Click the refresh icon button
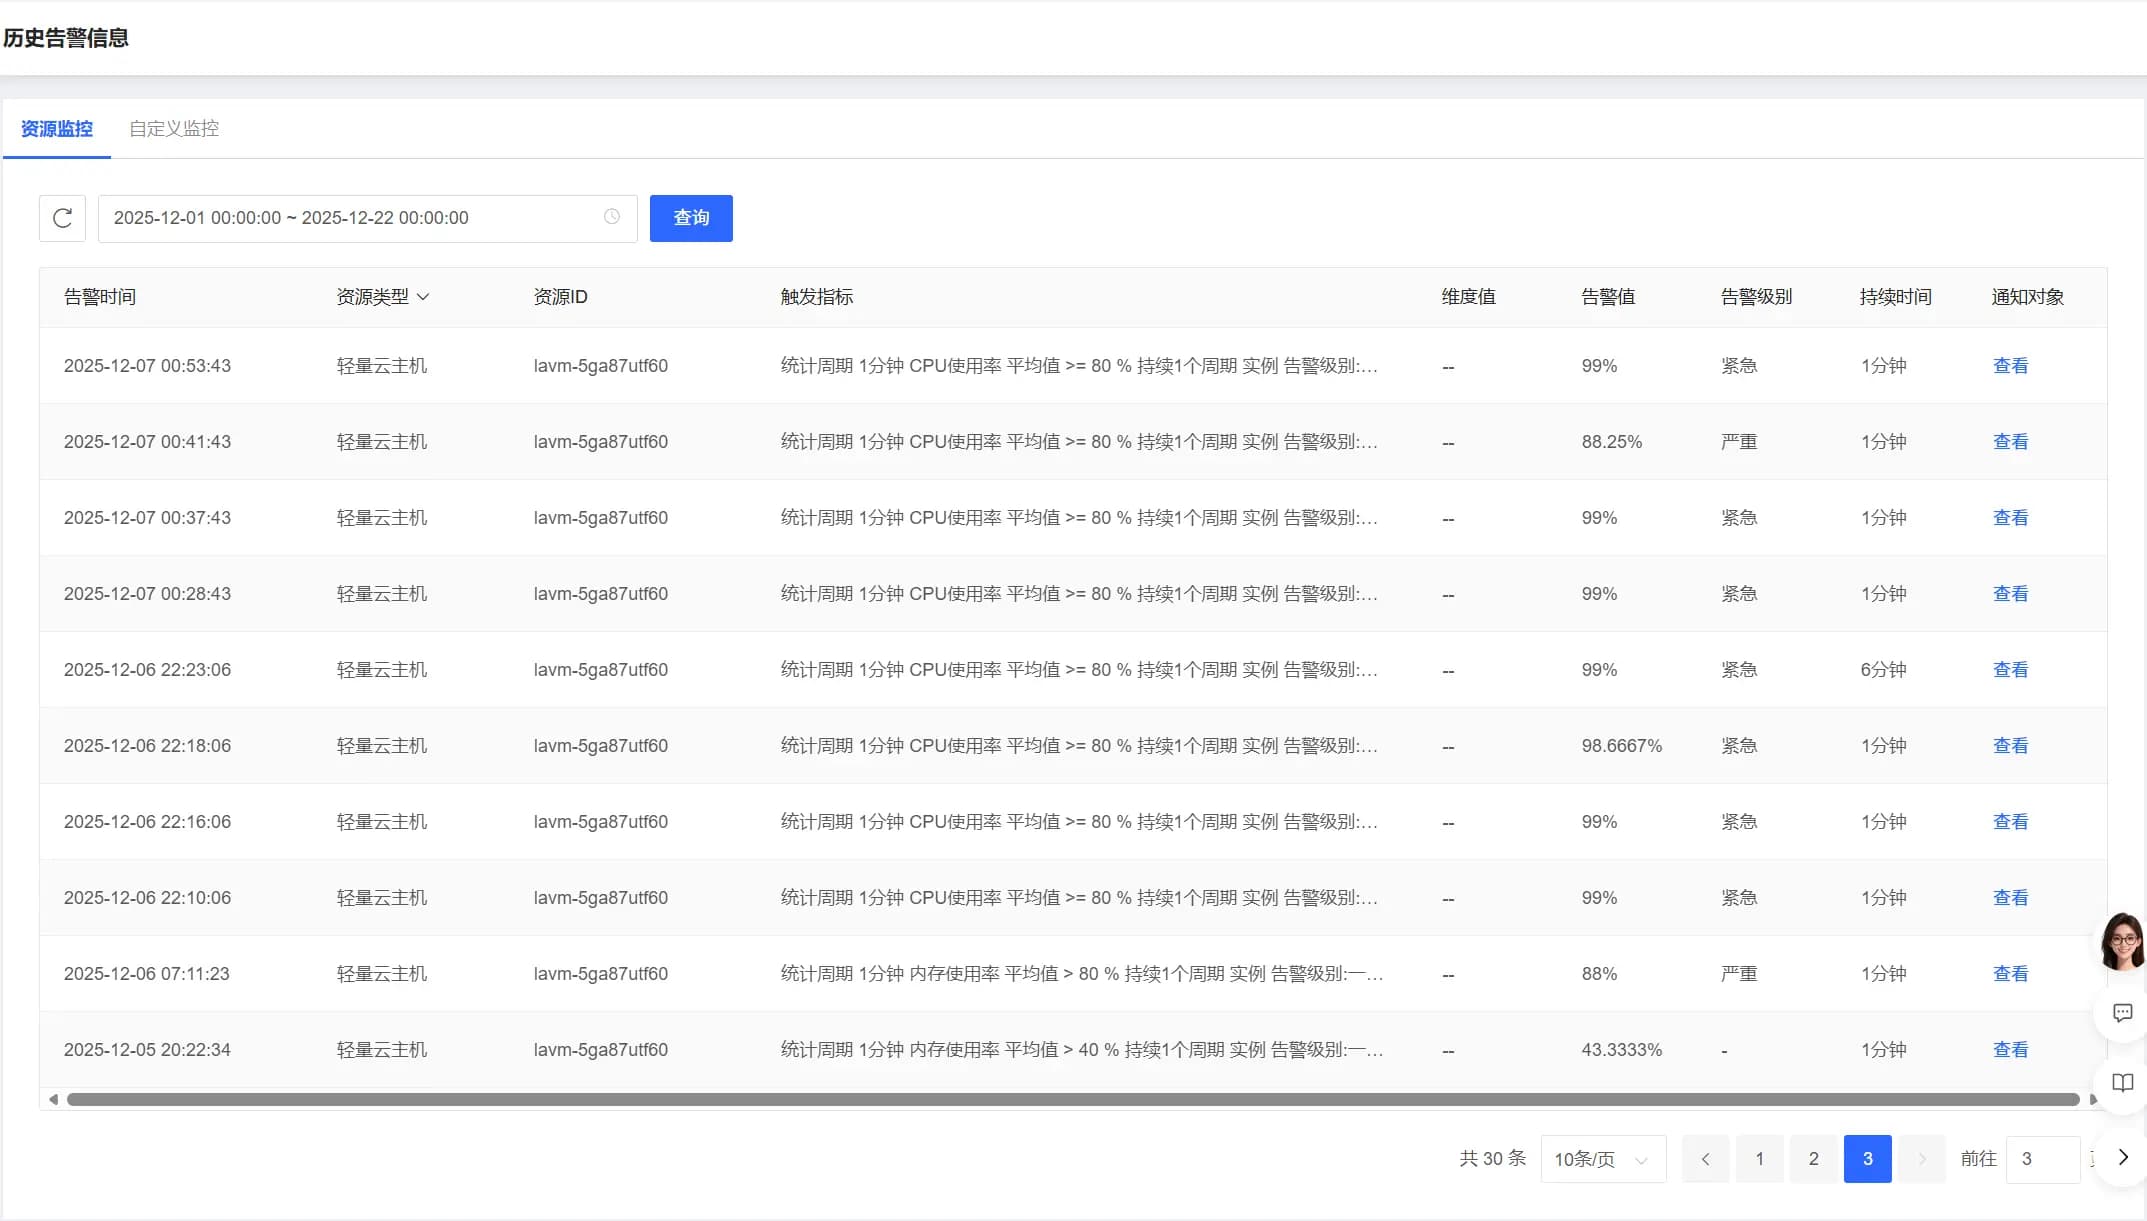The height and width of the screenshot is (1221, 2147). pyautogui.click(x=62, y=218)
